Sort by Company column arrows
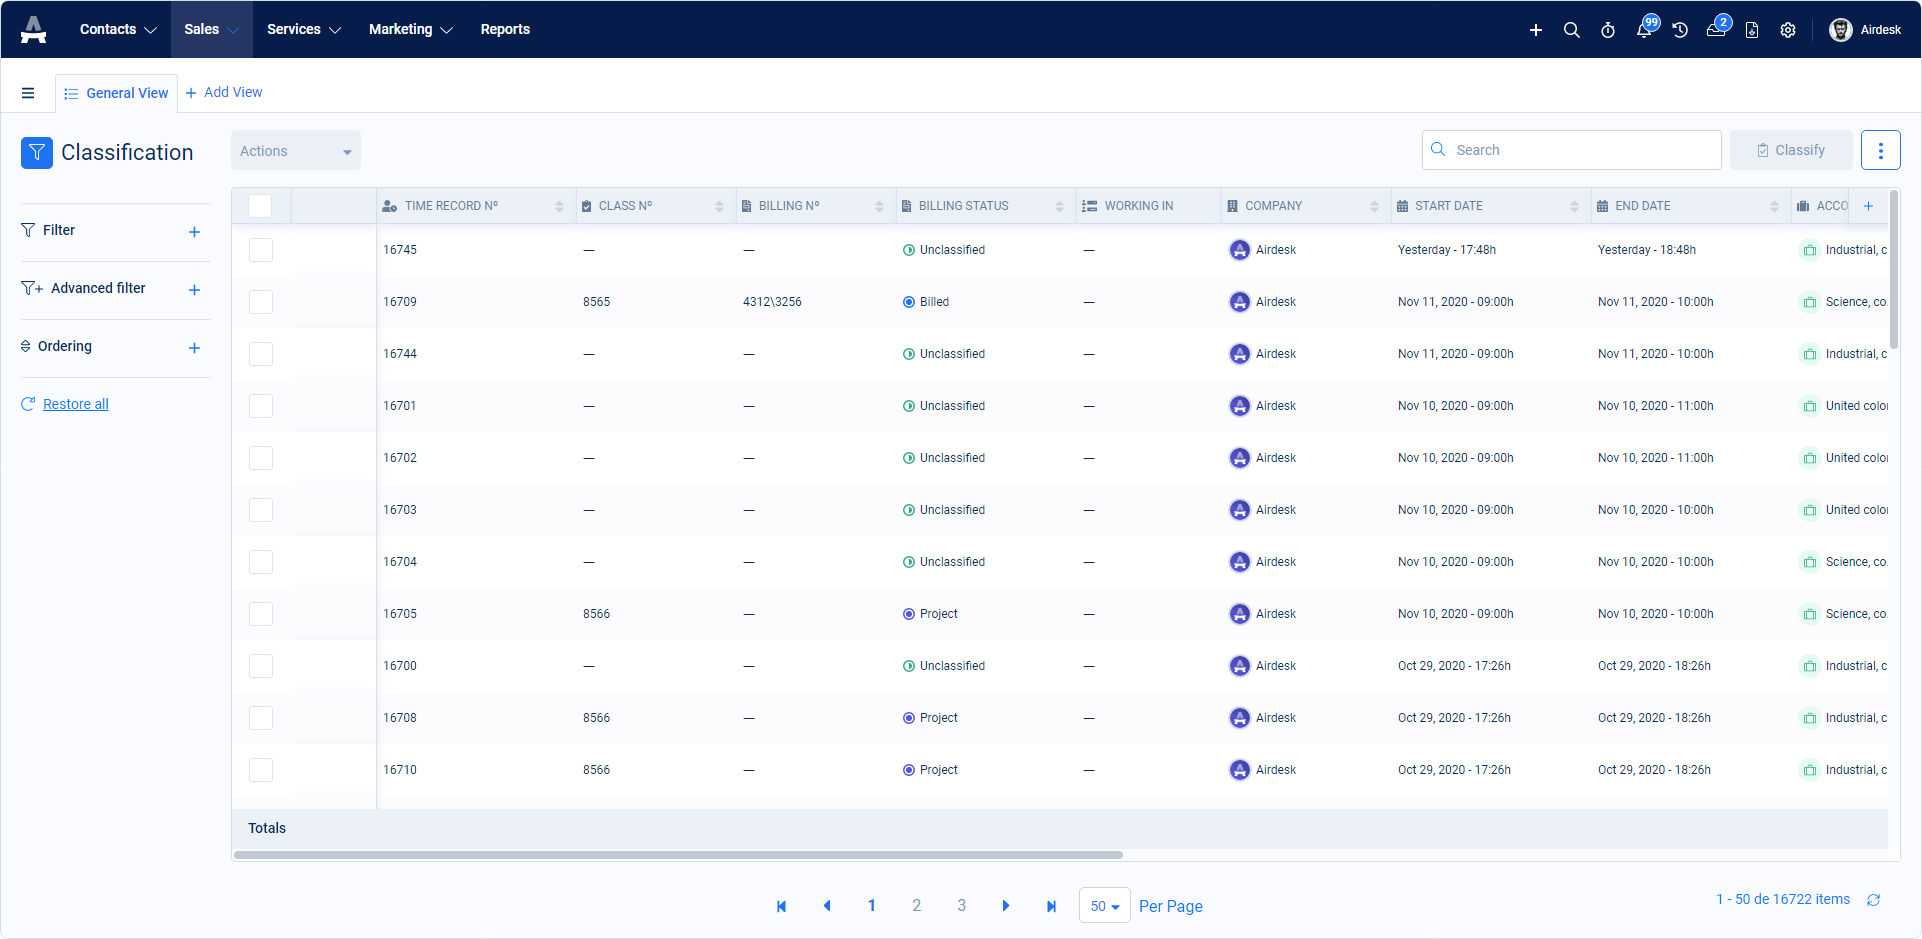The image size is (1922, 939). tap(1374, 206)
